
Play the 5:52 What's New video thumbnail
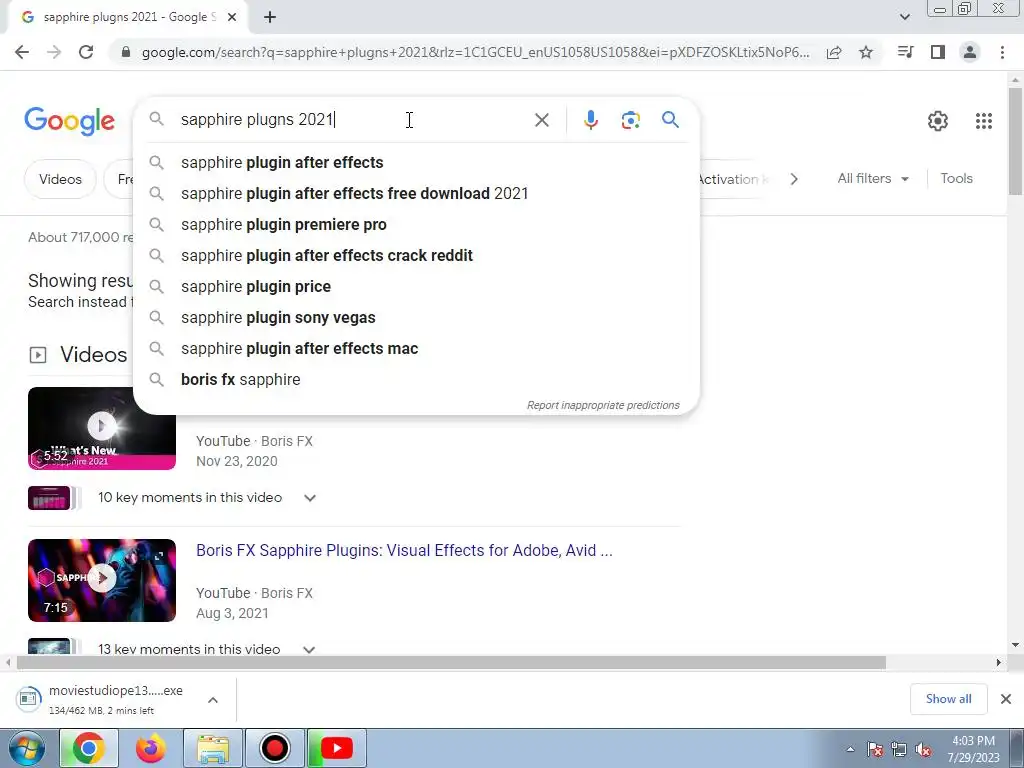coord(102,428)
